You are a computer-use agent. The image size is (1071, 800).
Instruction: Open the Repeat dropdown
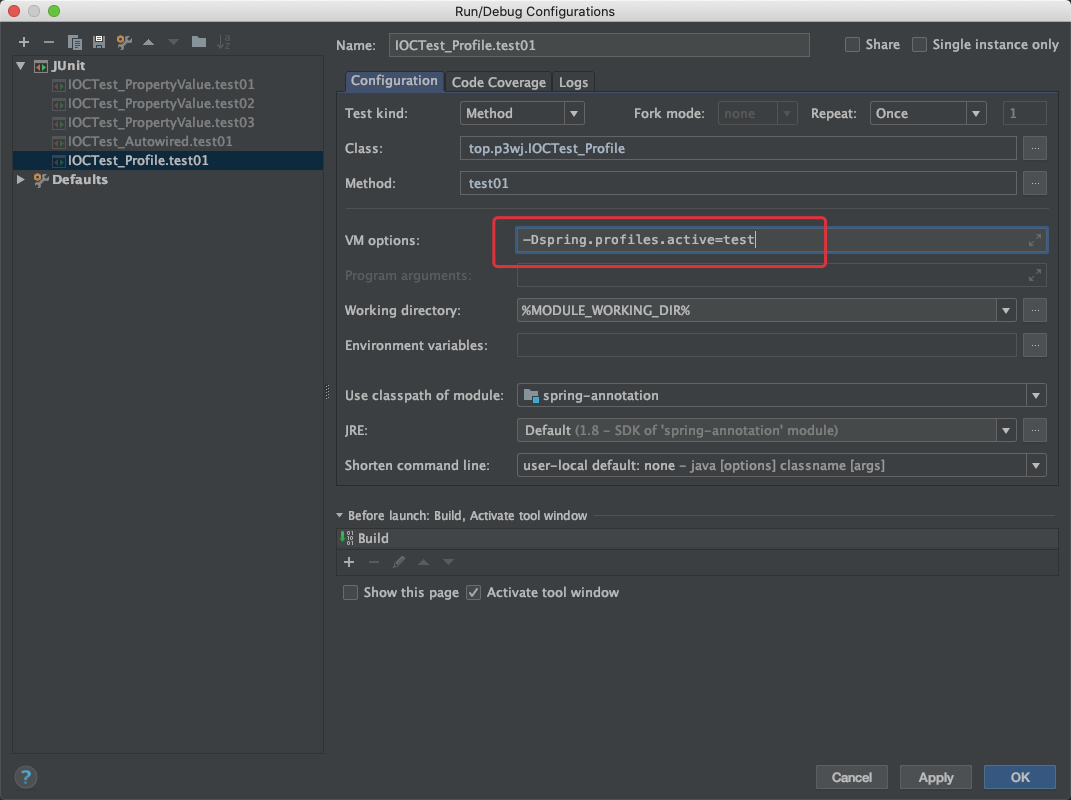(976, 113)
